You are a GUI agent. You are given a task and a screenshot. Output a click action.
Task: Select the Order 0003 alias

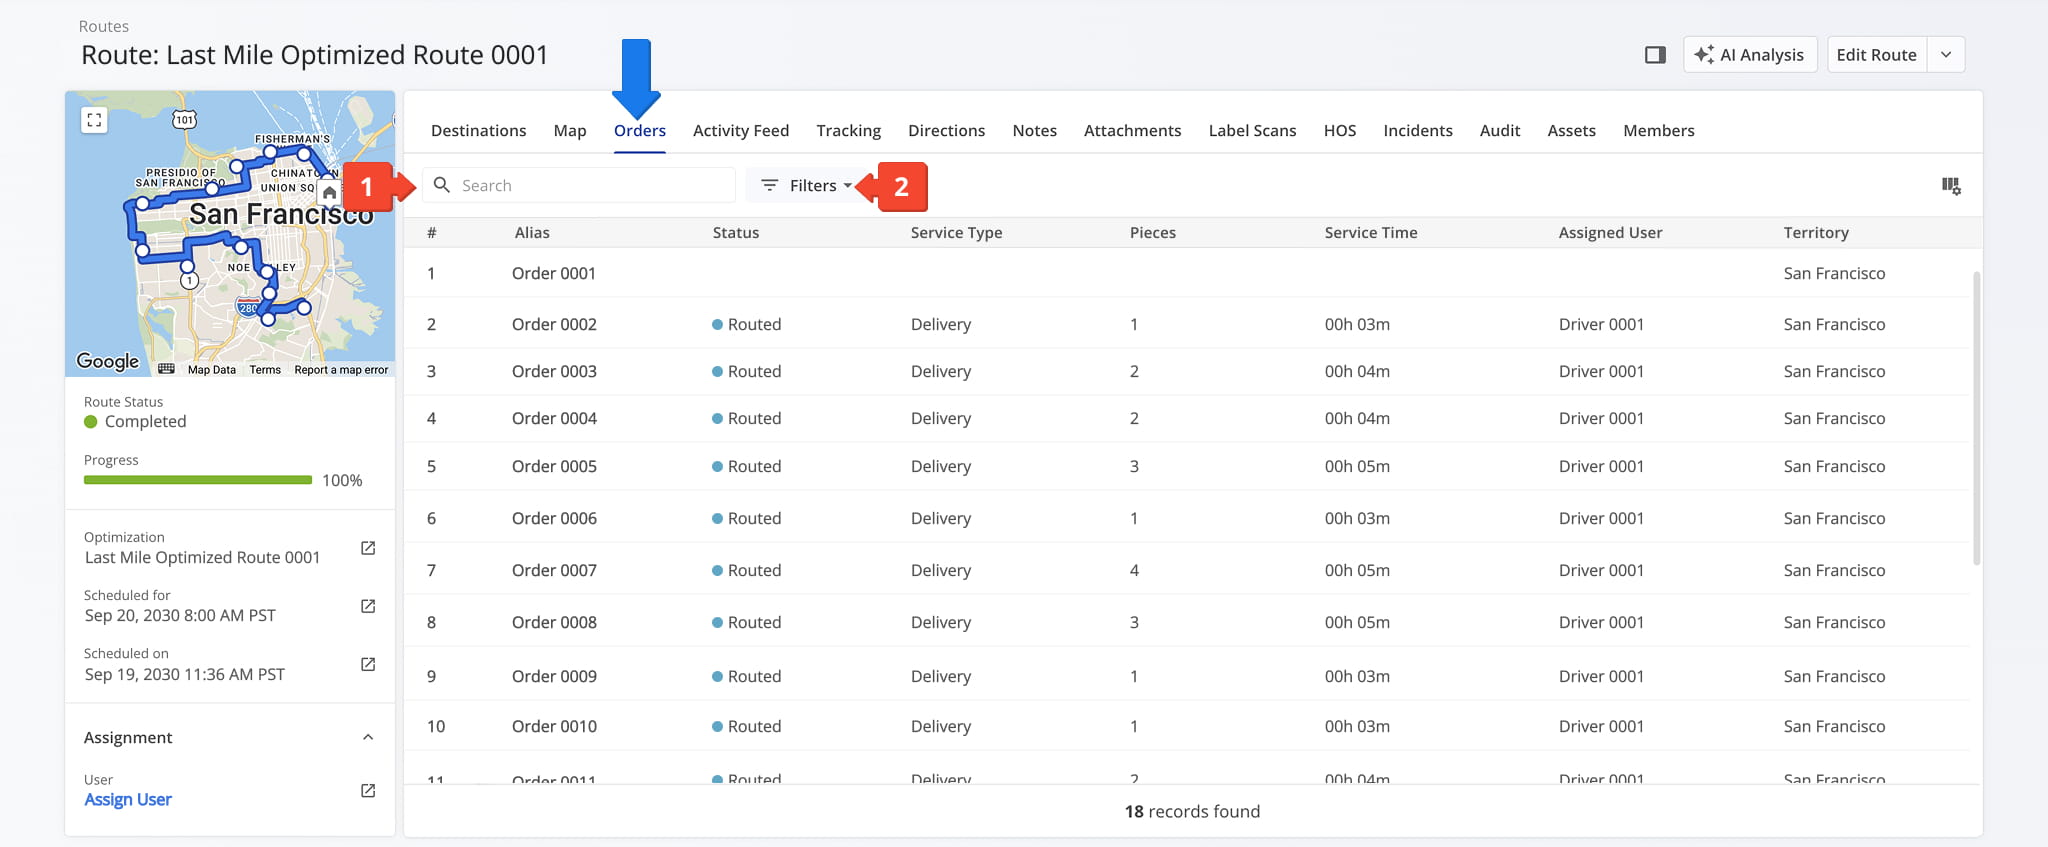554,371
